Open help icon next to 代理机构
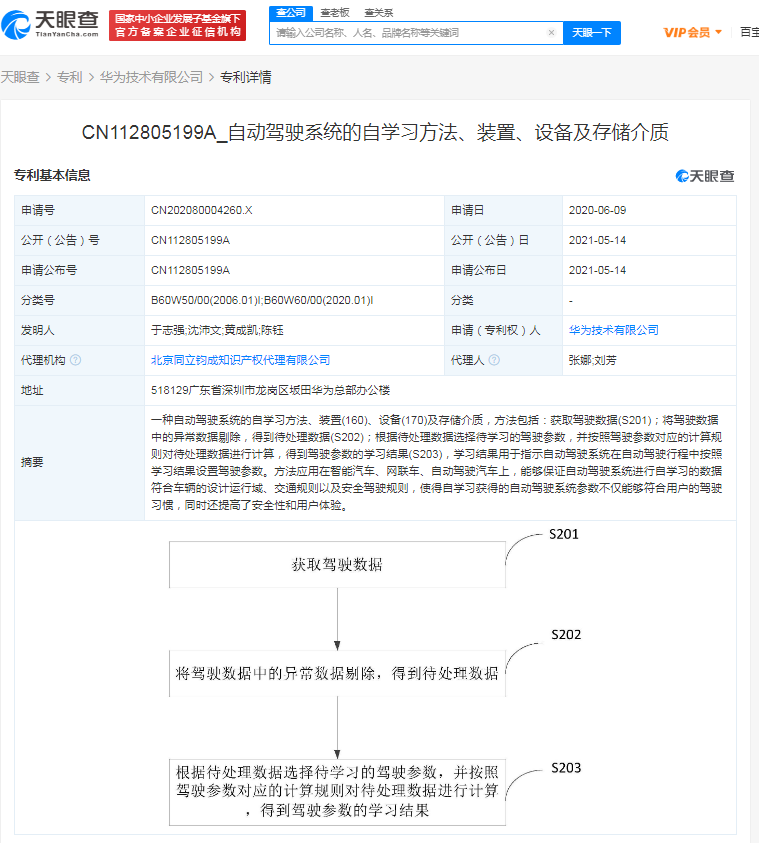 pos(76,360)
